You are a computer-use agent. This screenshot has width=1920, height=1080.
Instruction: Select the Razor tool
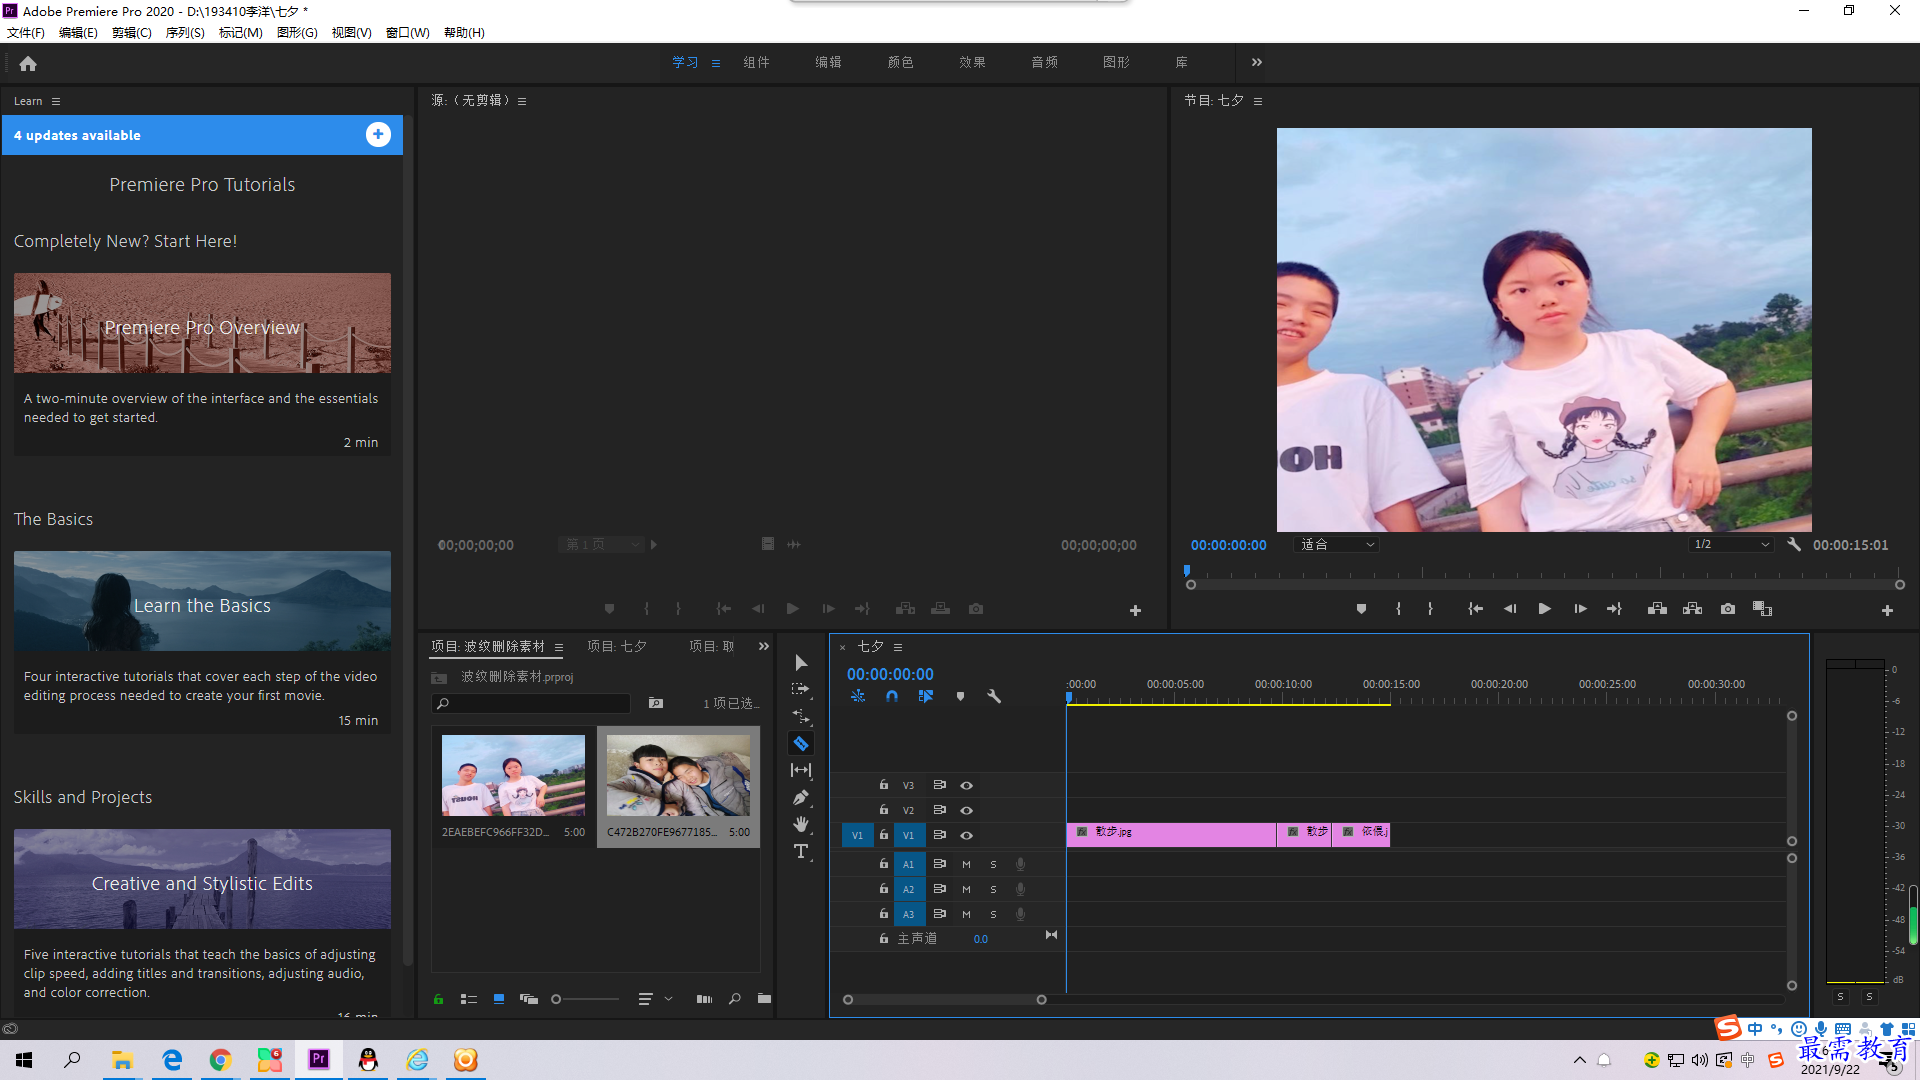pyautogui.click(x=801, y=743)
